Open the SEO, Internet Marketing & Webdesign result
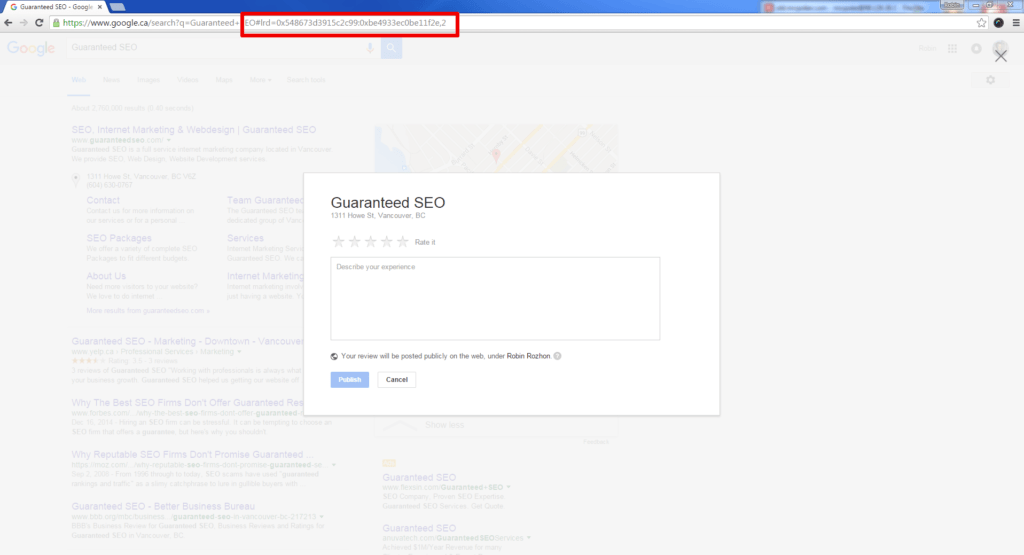Screen dimensions: 1024x555 tap(194, 130)
